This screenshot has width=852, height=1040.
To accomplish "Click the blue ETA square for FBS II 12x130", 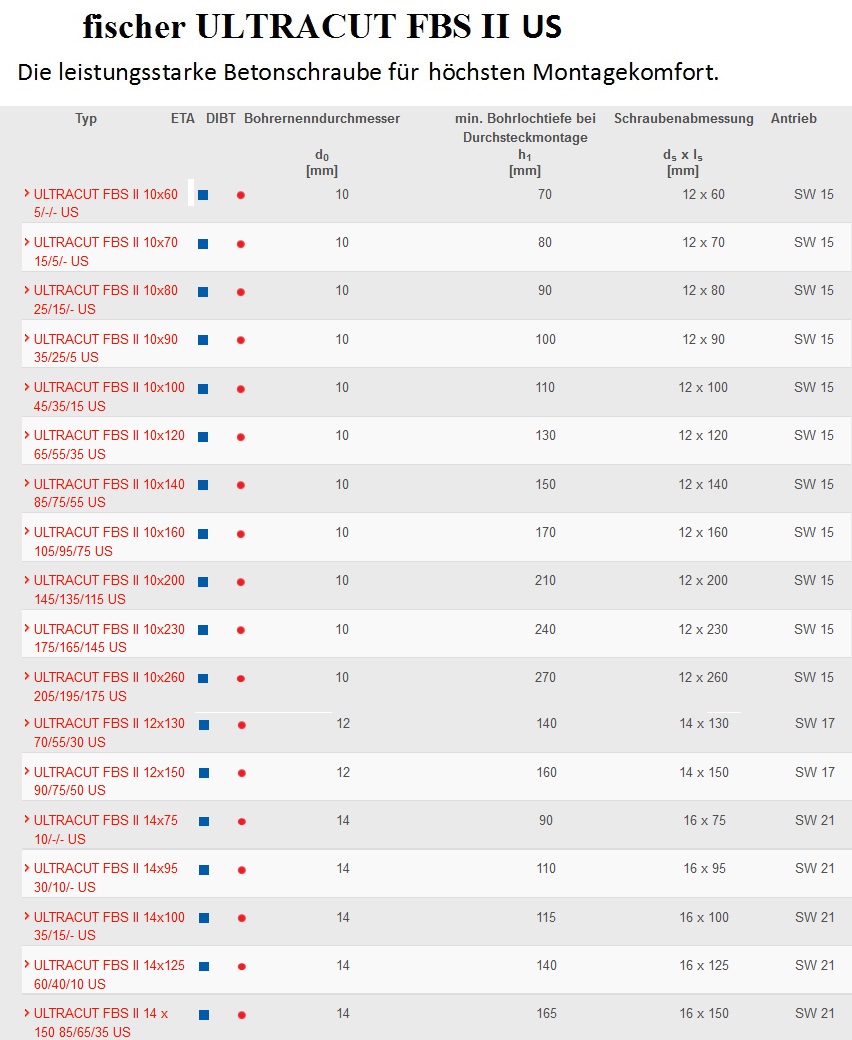I will tap(204, 725).
